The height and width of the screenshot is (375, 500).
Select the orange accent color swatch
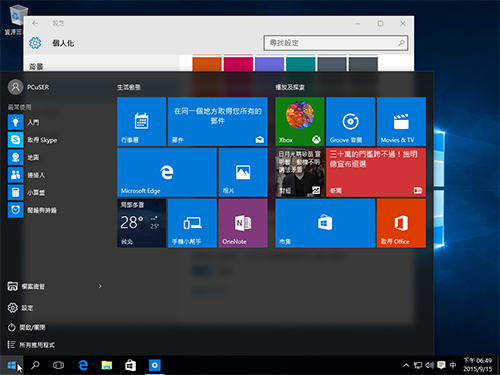point(207,63)
